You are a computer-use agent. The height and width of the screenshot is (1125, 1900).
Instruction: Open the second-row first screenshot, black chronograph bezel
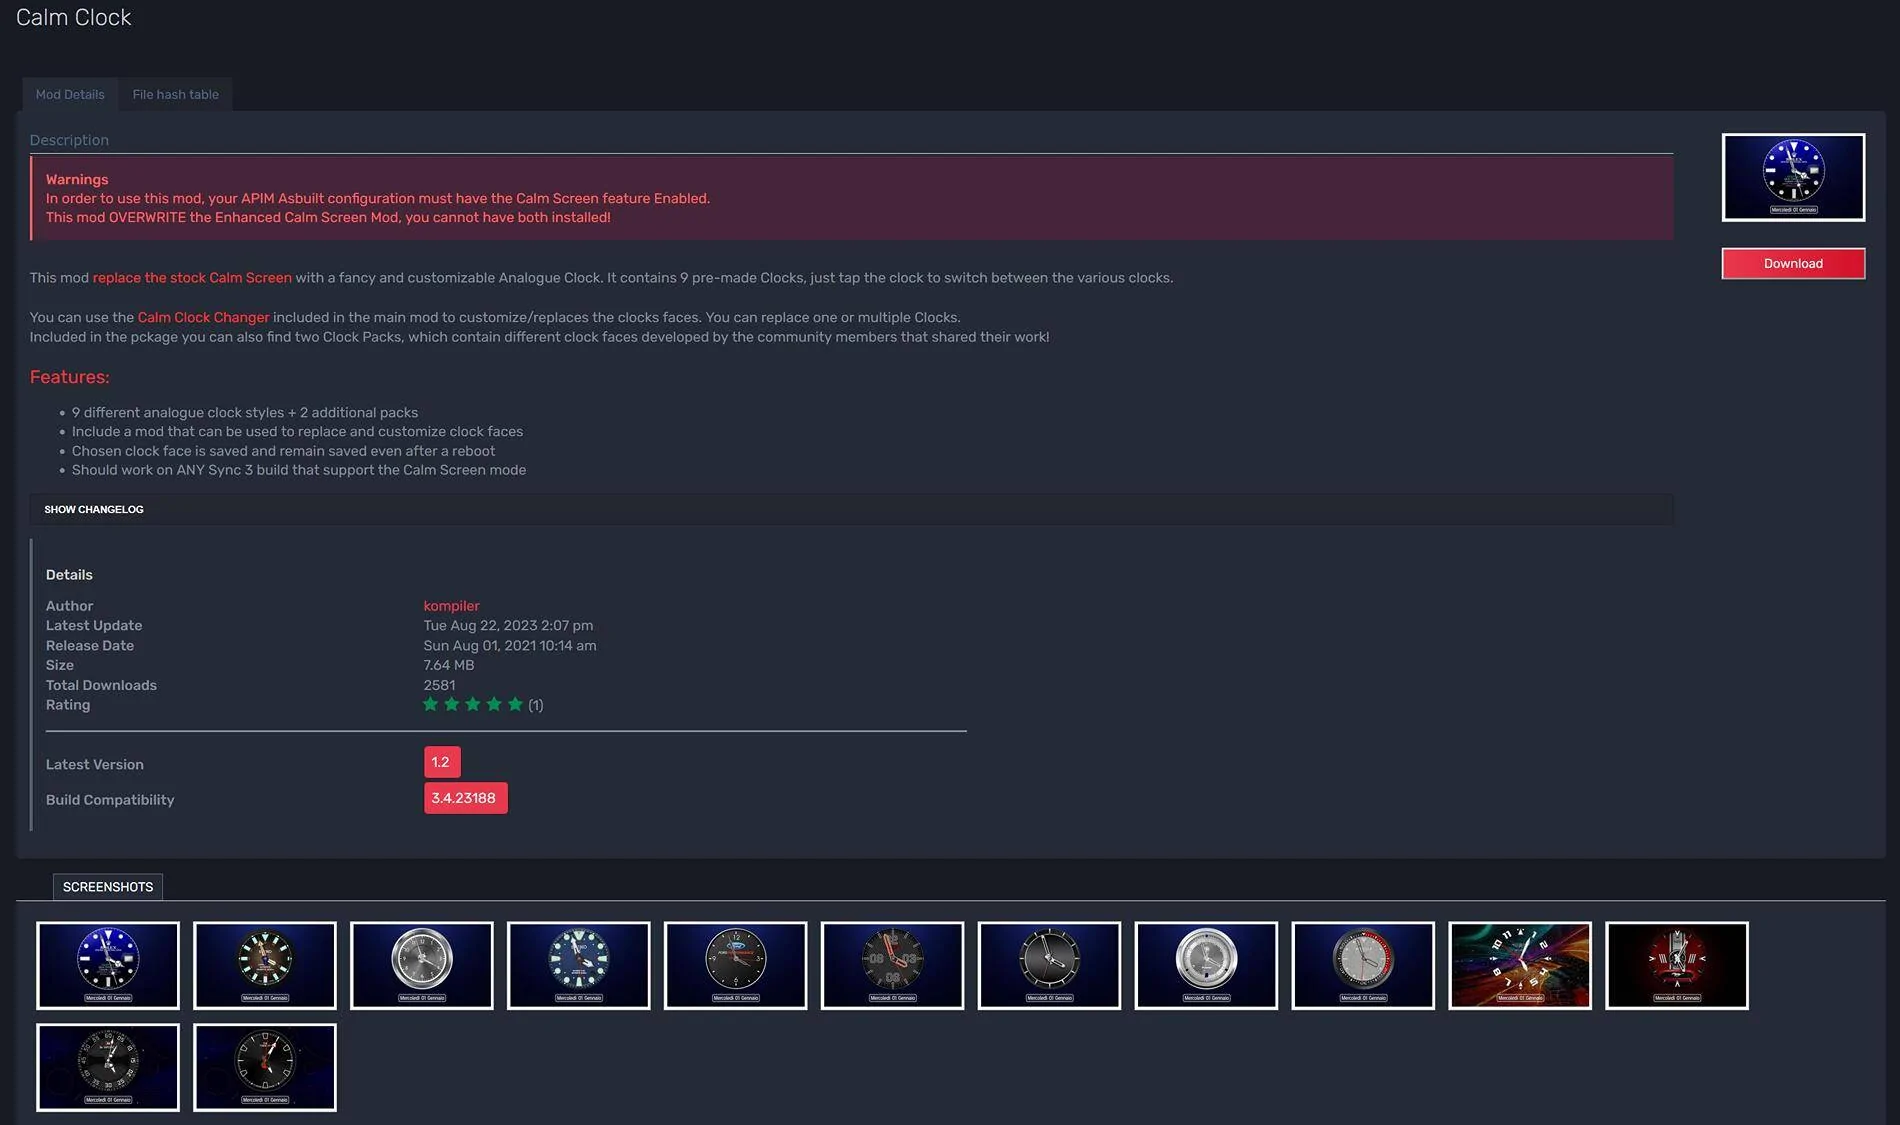(108, 1067)
